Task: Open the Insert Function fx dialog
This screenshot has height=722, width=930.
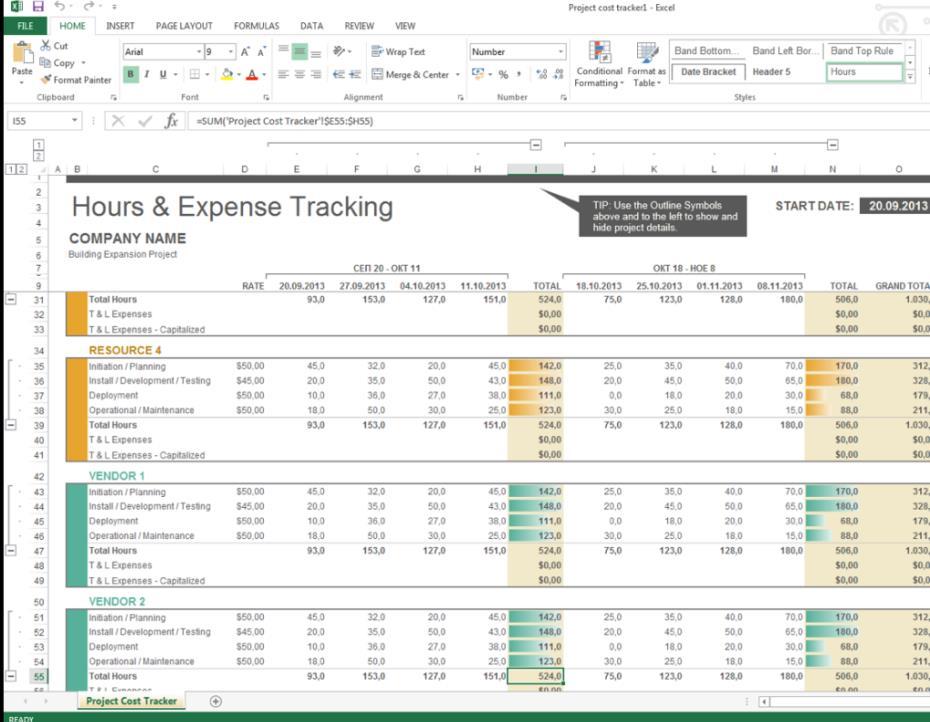Action: point(171,121)
